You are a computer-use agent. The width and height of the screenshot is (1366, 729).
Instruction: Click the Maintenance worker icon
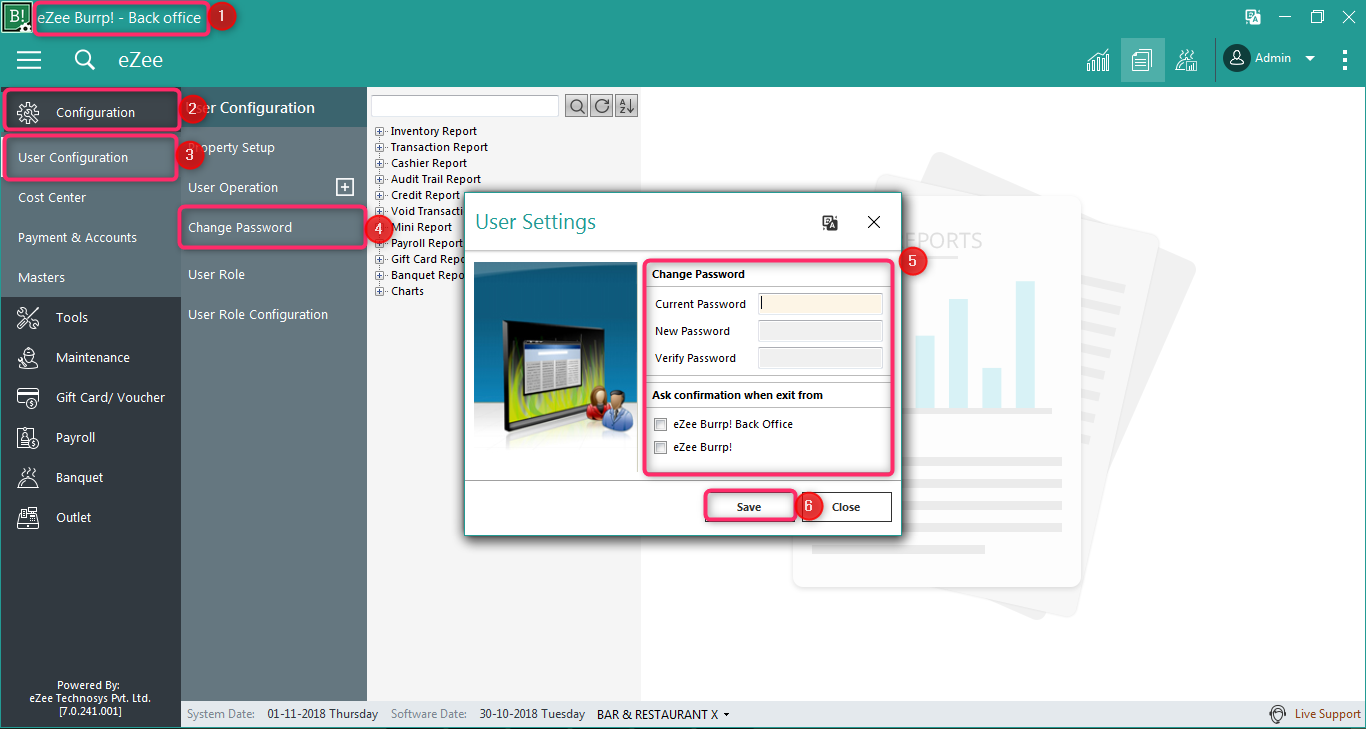click(28, 357)
